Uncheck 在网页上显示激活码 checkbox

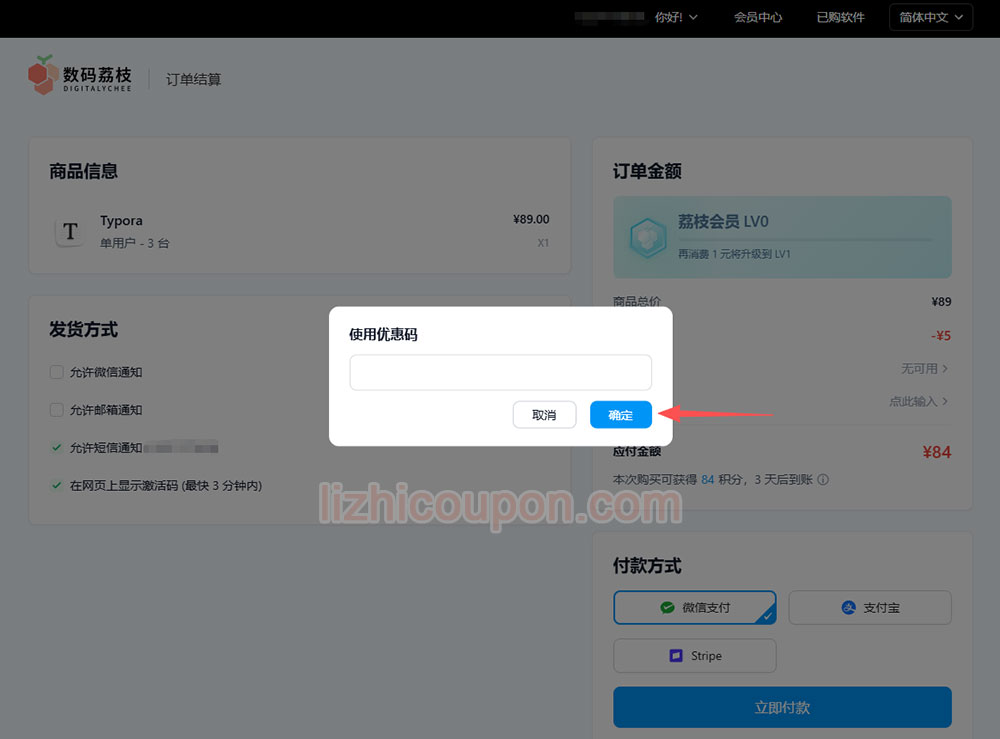coord(57,485)
